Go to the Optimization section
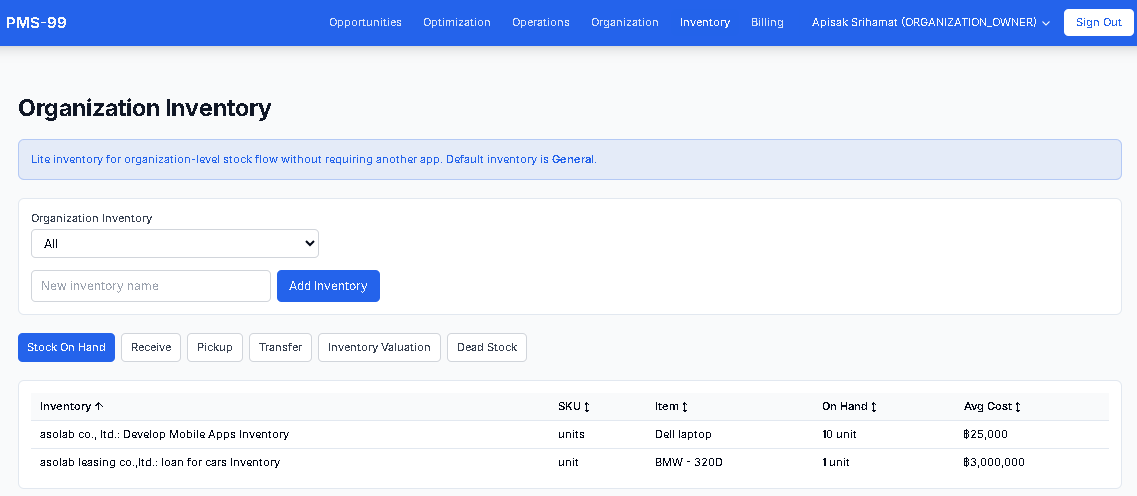The width and height of the screenshot is (1137, 496). point(456,22)
